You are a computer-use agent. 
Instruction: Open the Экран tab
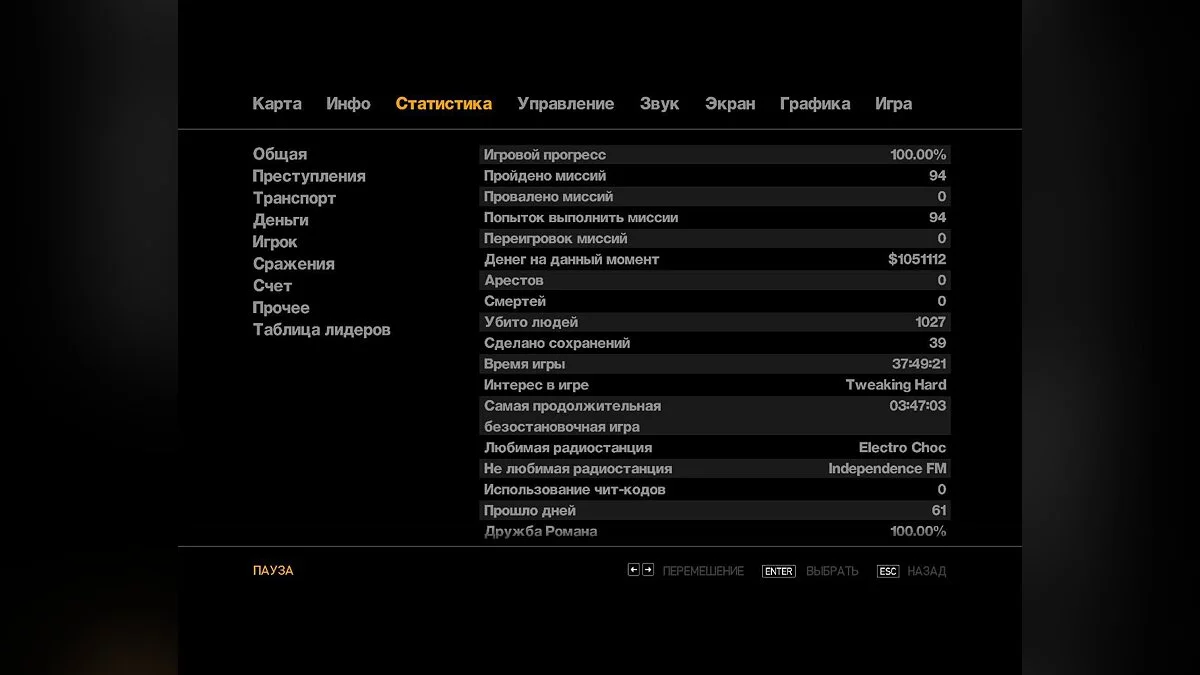click(x=729, y=103)
